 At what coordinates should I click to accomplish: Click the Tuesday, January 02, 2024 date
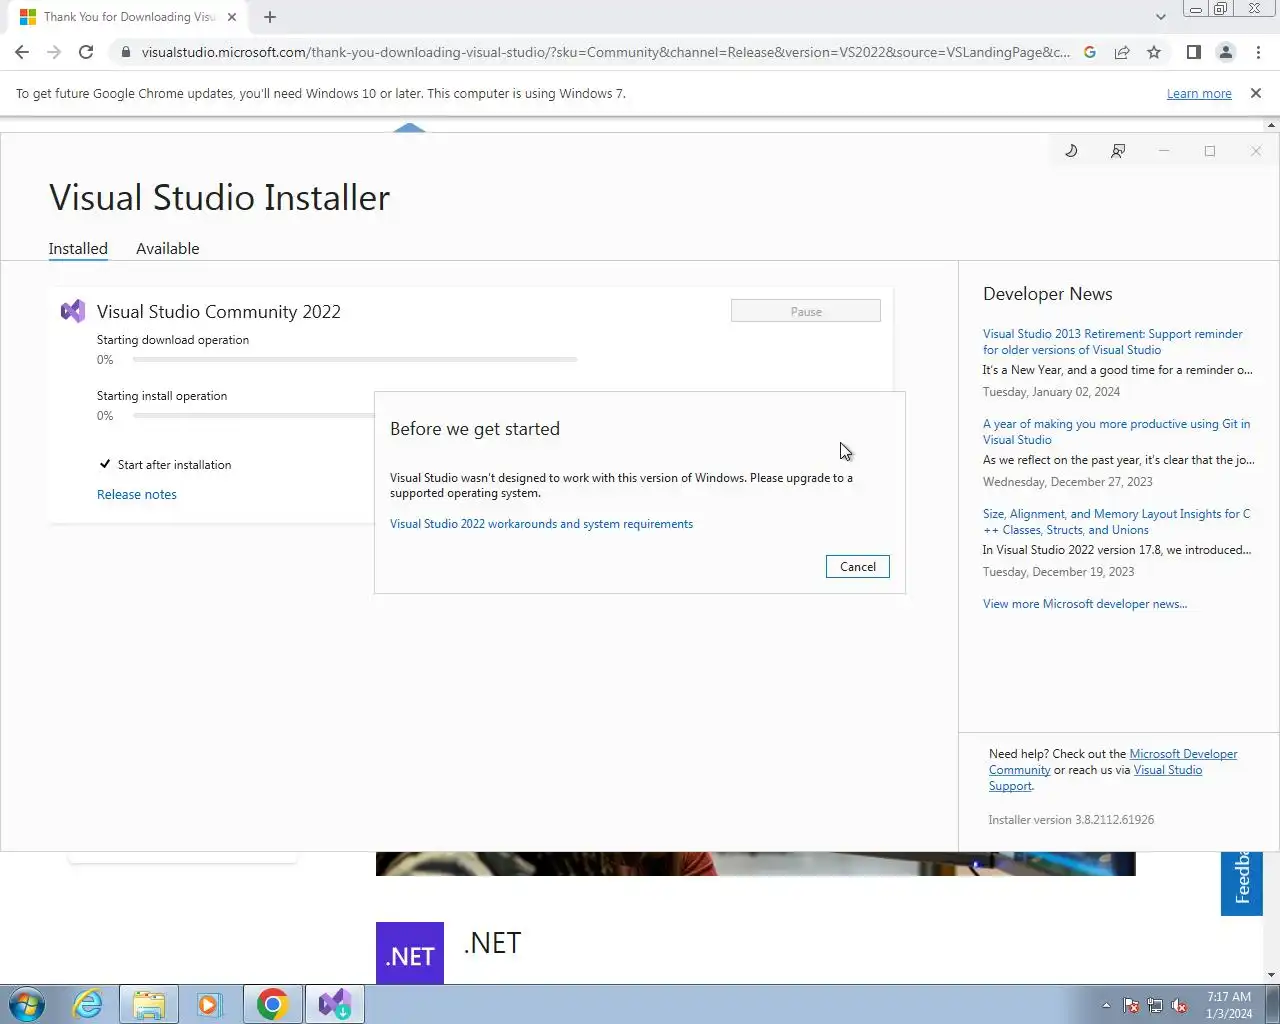[x=1051, y=392]
